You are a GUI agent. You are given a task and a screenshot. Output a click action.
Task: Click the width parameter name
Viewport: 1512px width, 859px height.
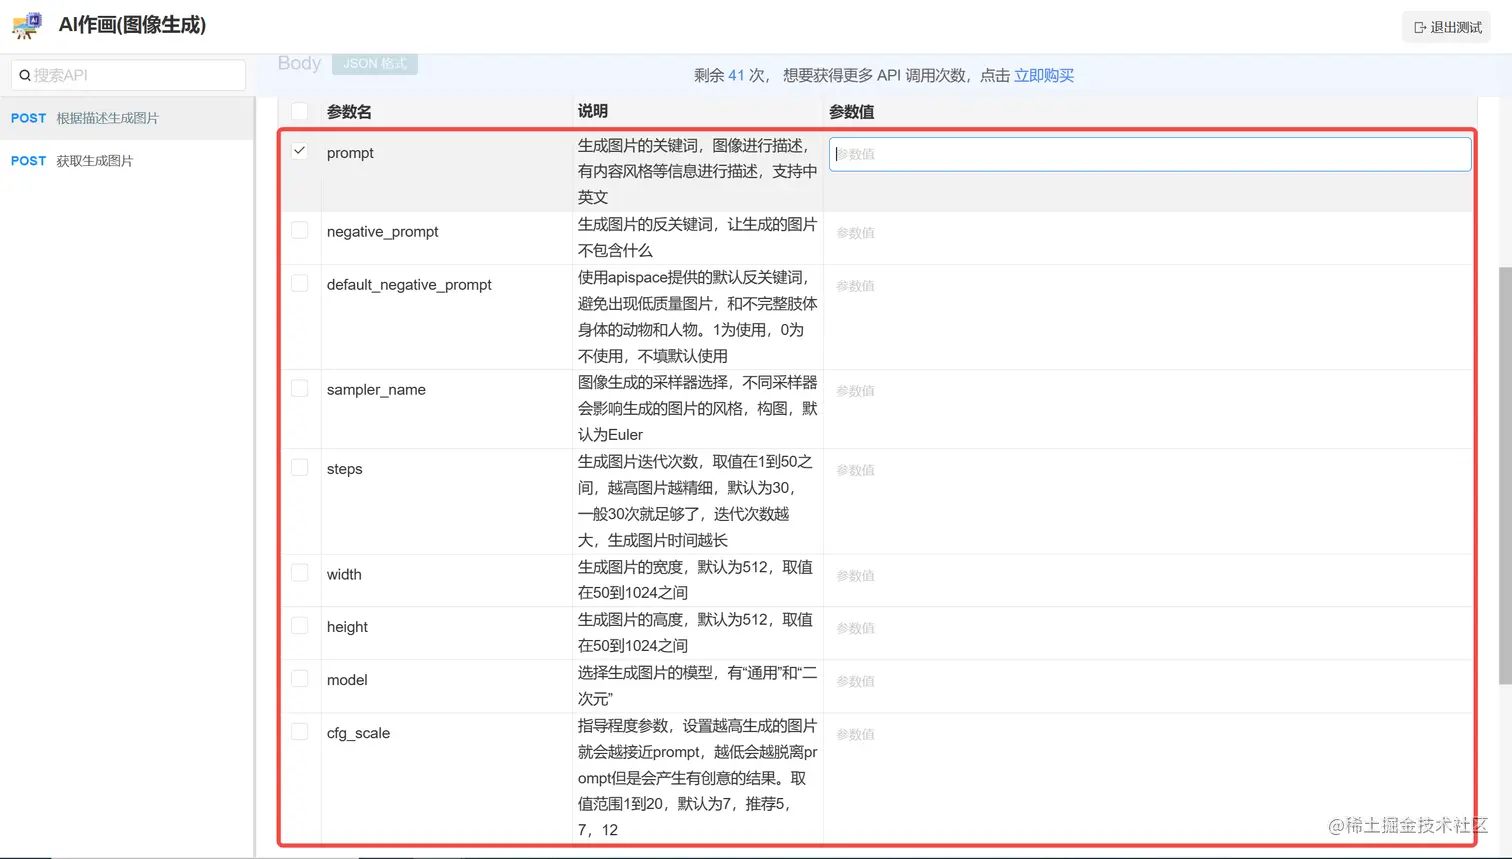(344, 575)
